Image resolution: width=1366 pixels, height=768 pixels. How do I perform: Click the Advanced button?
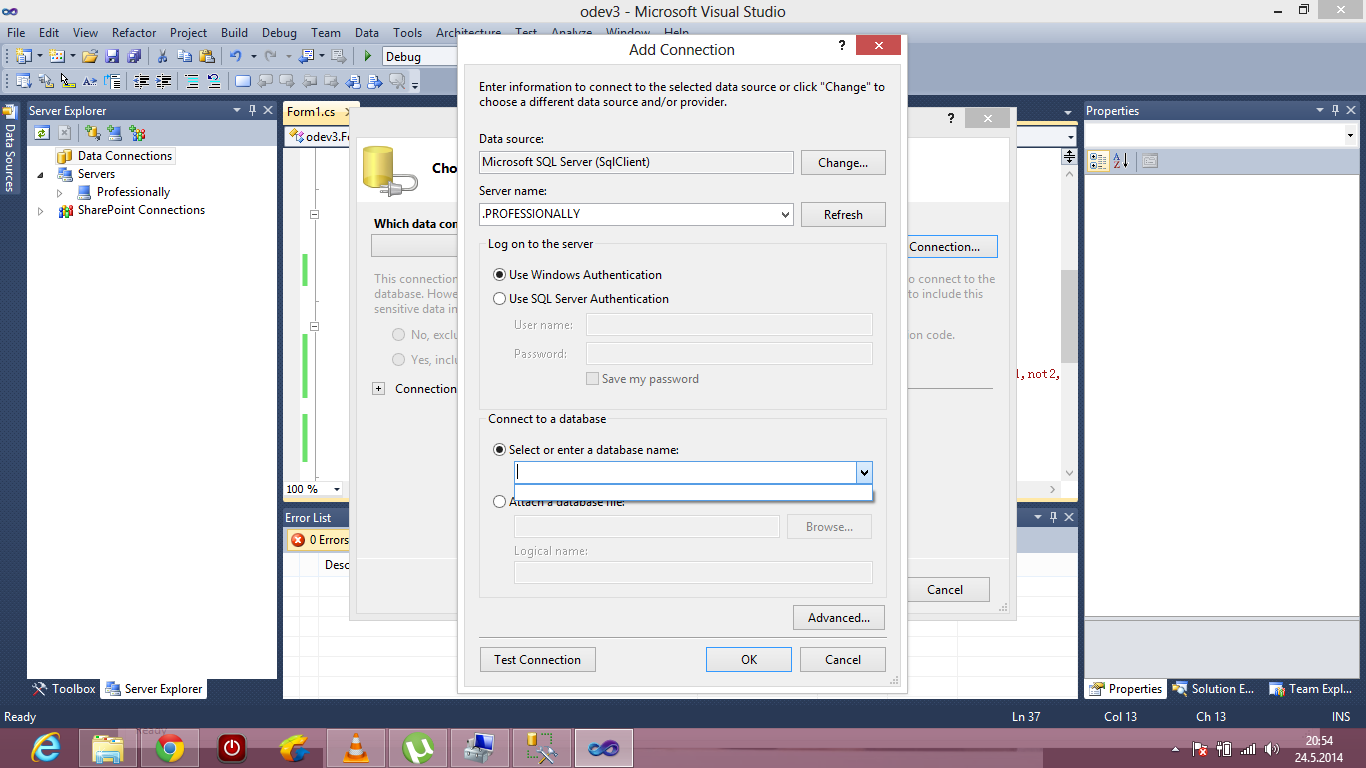pos(839,617)
